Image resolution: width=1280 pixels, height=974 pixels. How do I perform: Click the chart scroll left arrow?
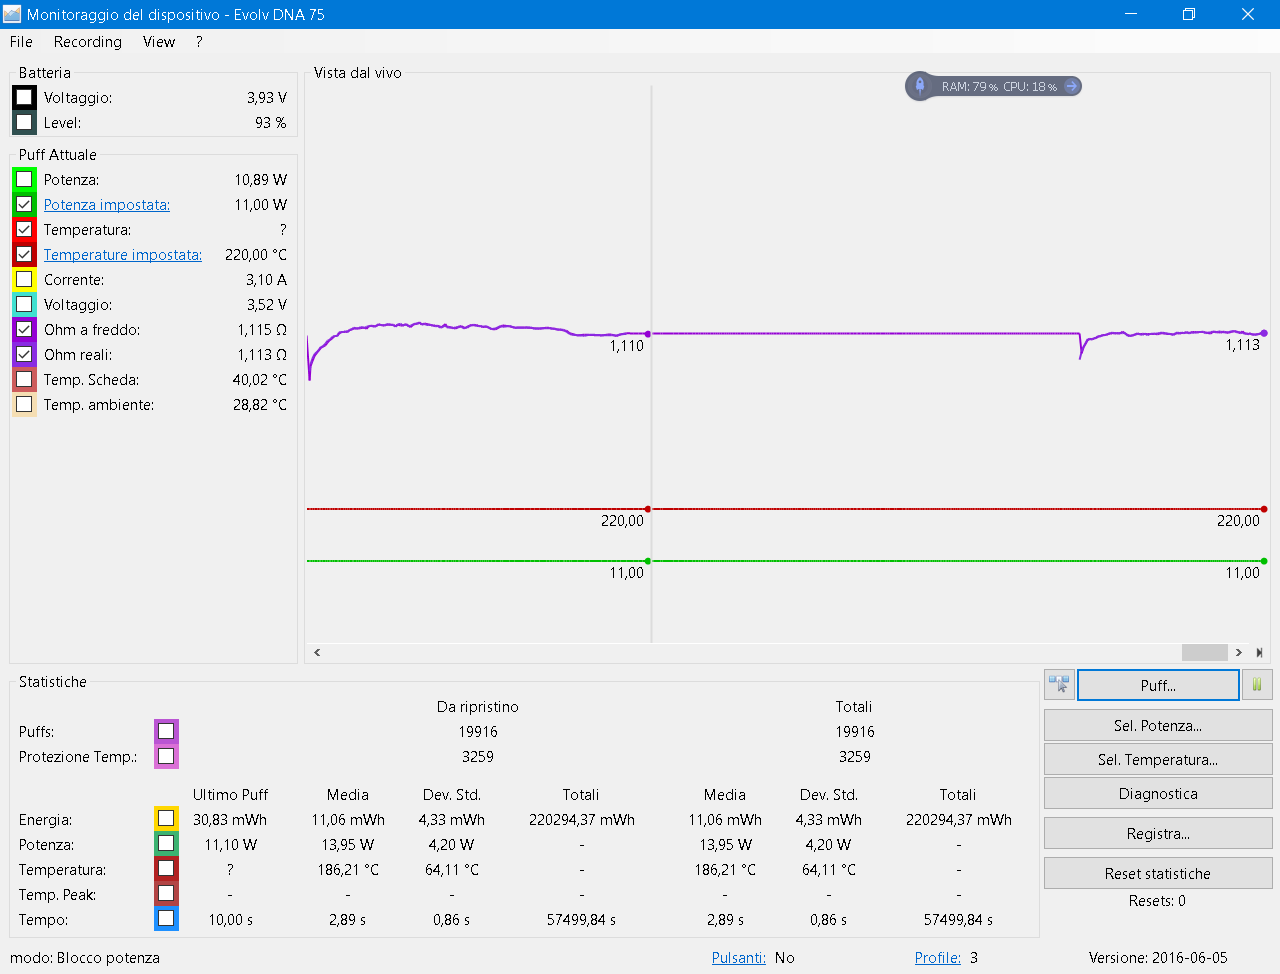click(318, 652)
